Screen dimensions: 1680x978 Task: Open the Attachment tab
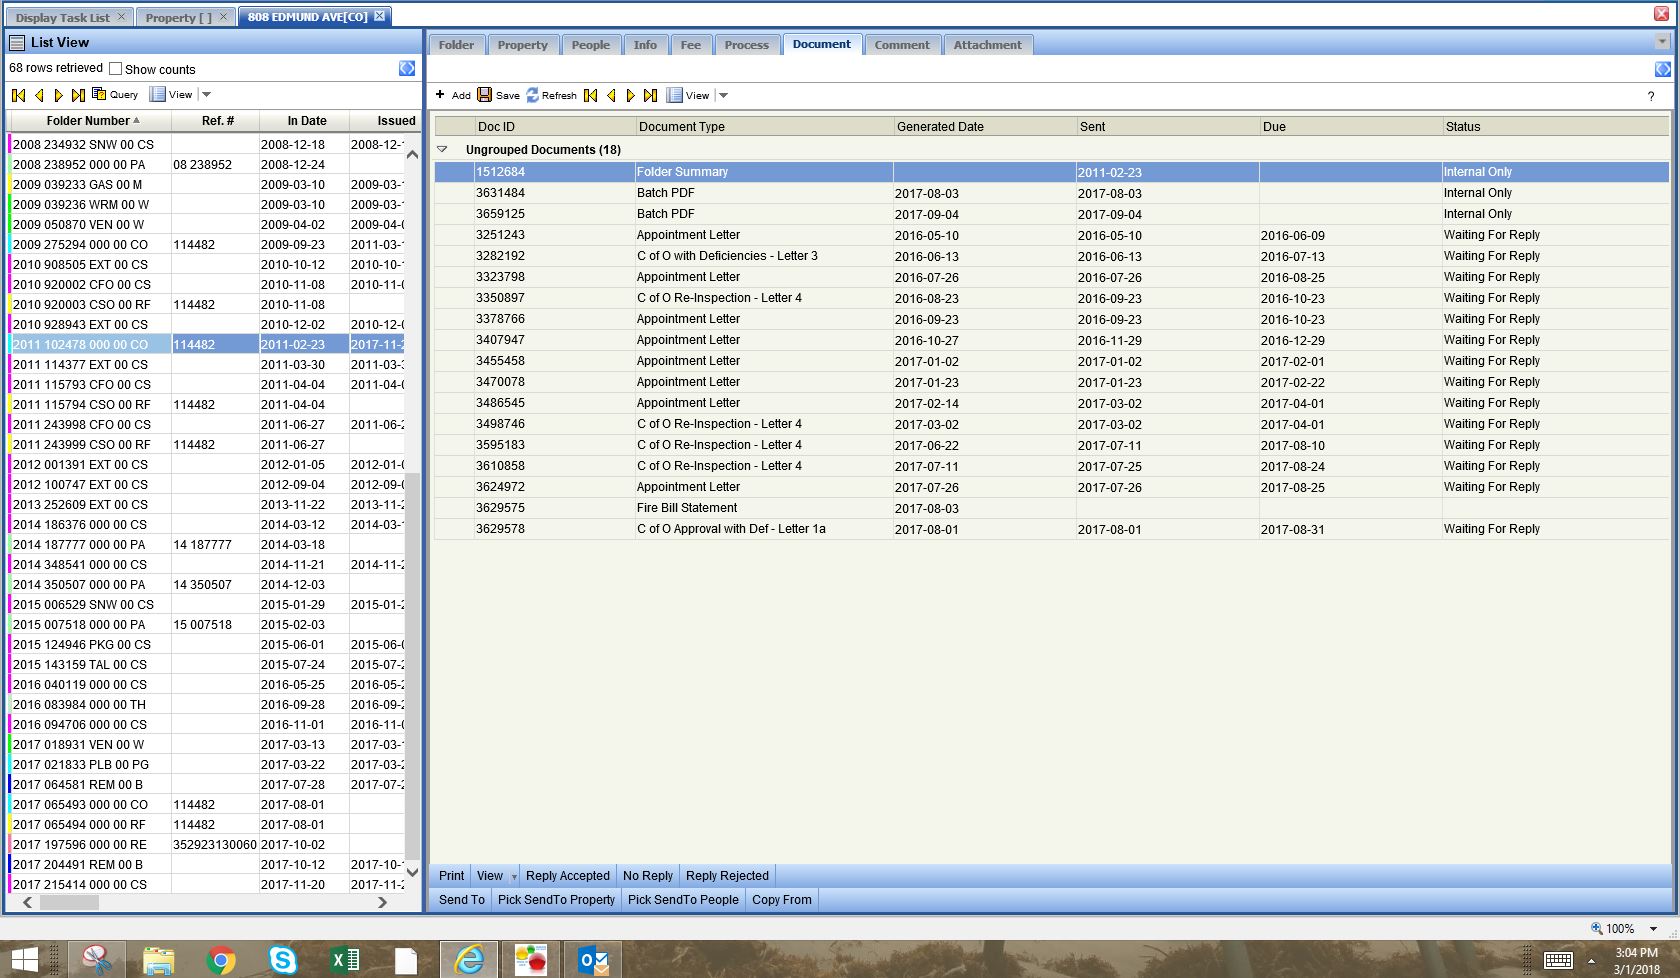987,45
